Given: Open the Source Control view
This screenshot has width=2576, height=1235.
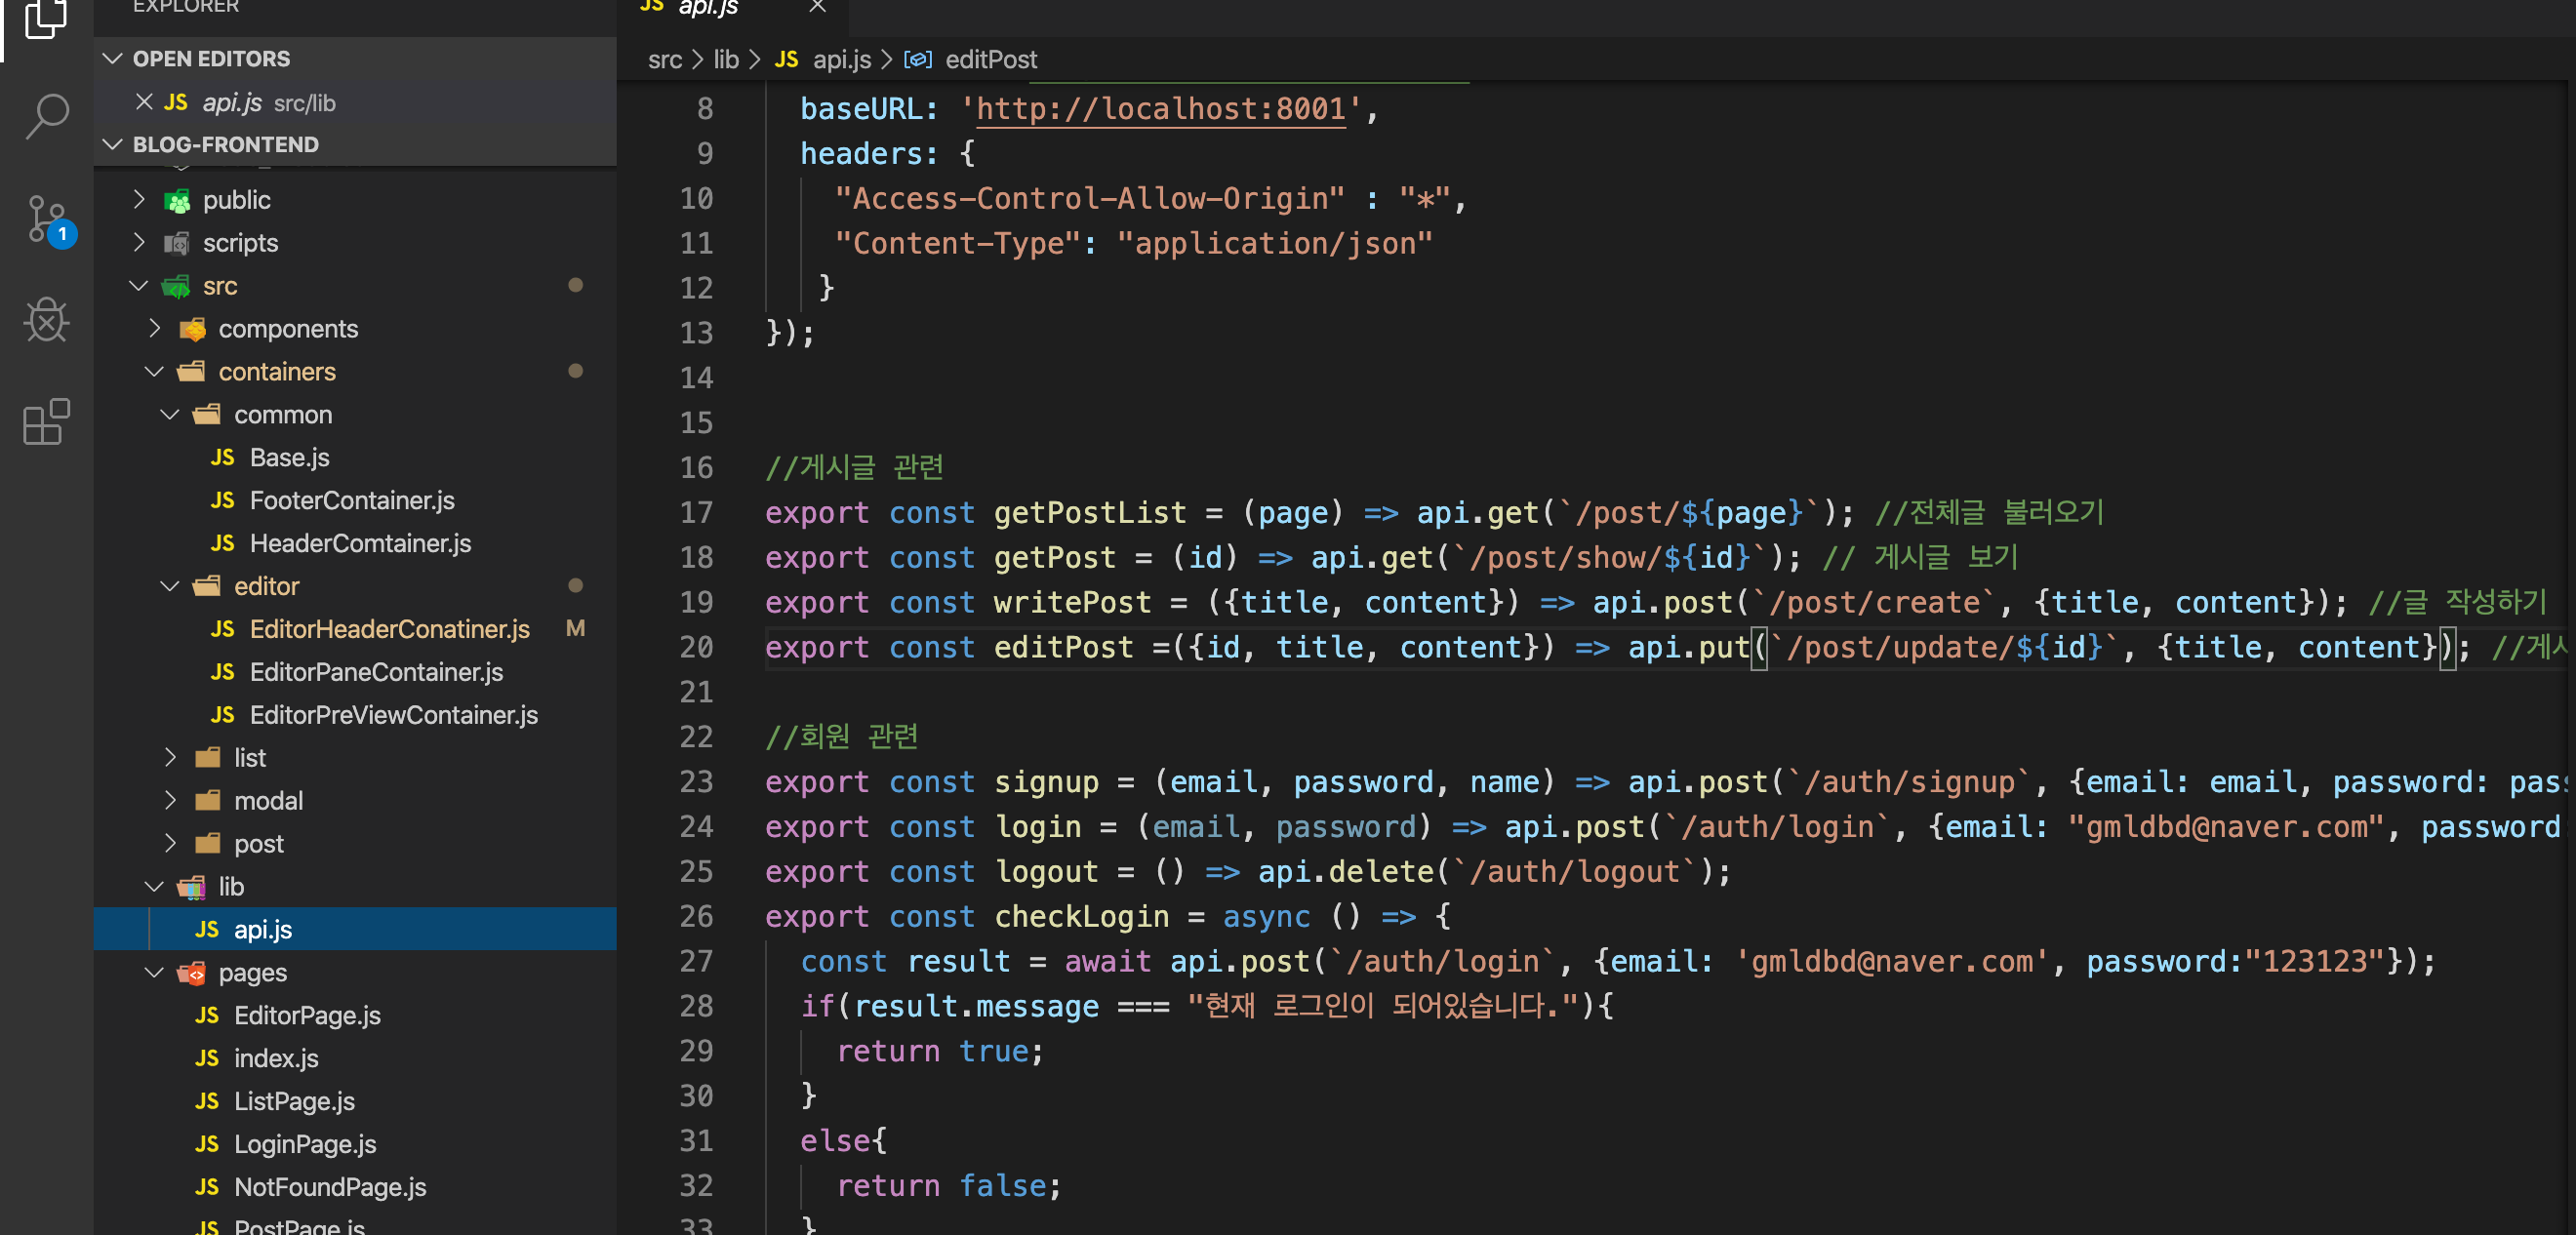Looking at the screenshot, I should pos(46,218).
